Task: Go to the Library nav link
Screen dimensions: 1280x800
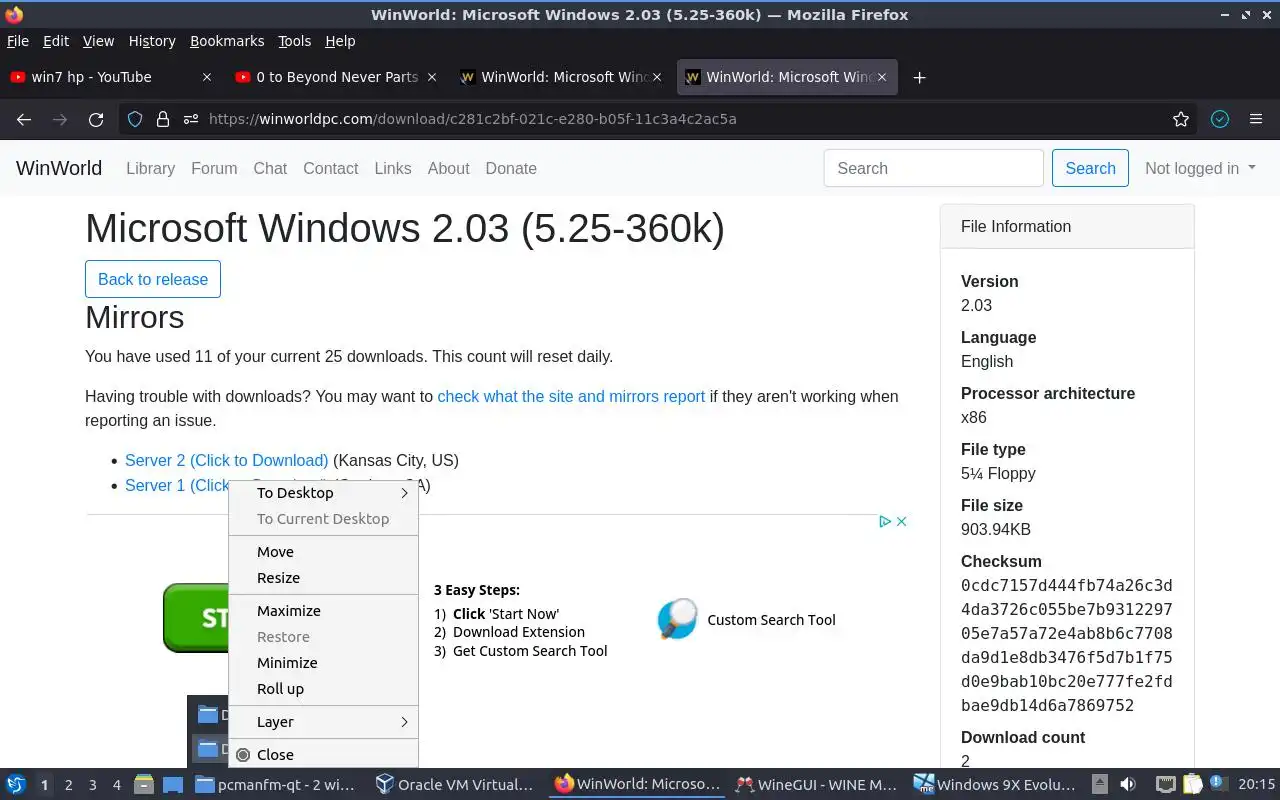Action: (150, 168)
